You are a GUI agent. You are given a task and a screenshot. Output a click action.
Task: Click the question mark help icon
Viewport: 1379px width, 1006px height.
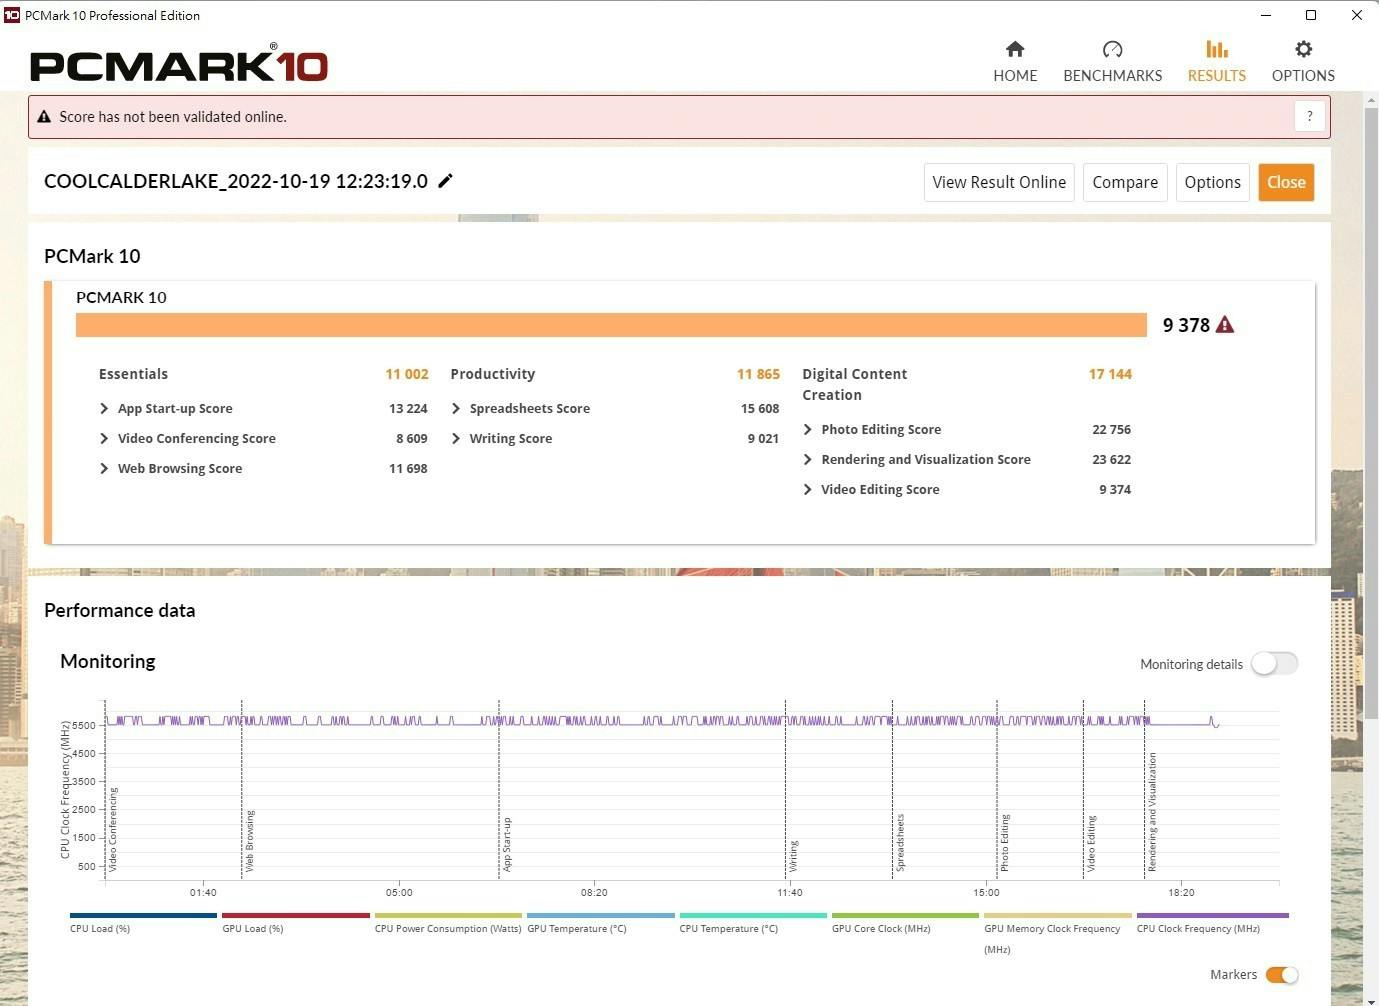coord(1309,116)
